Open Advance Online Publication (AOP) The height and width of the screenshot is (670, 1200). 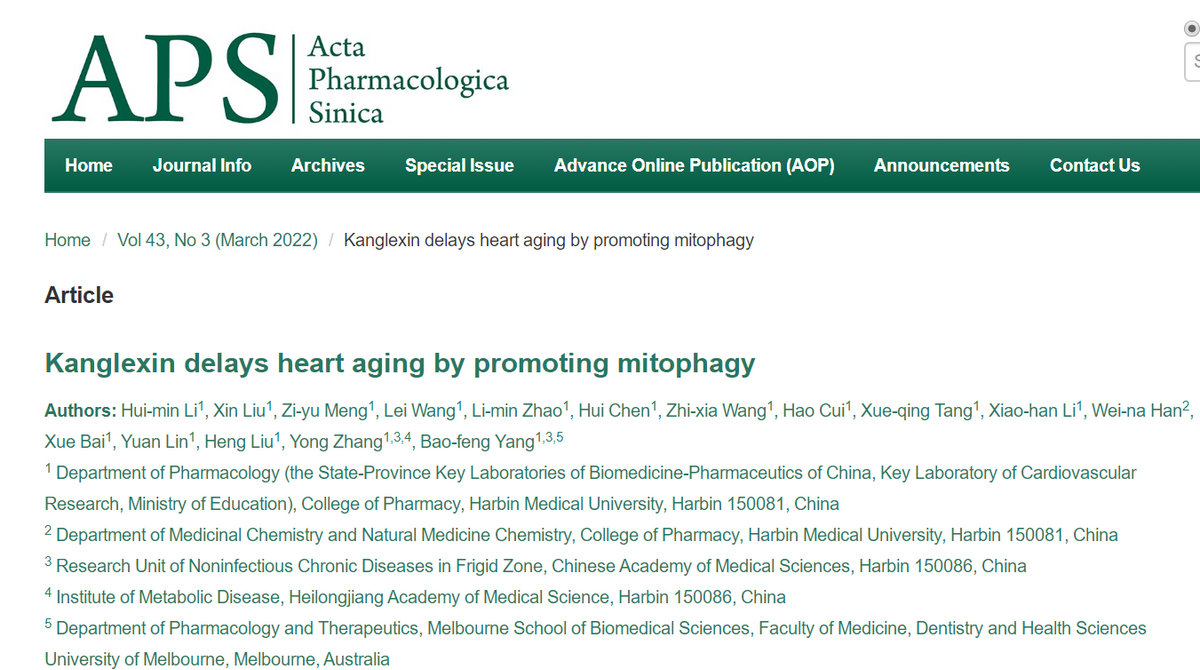click(x=694, y=166)
